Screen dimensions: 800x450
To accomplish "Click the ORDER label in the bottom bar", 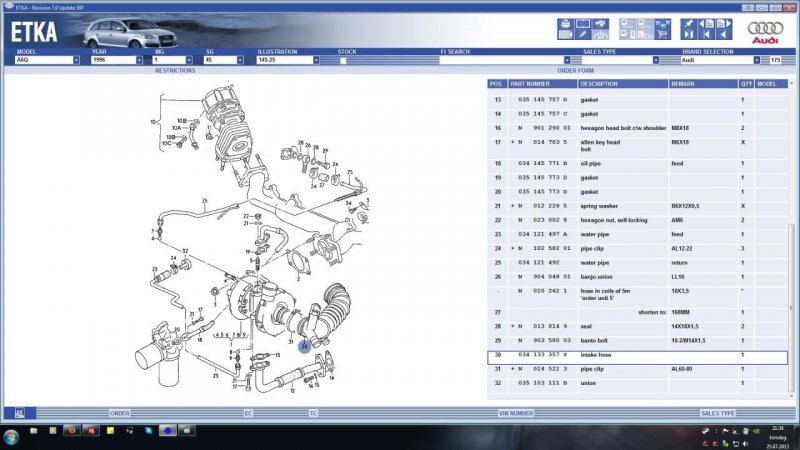I will point(120,412).
